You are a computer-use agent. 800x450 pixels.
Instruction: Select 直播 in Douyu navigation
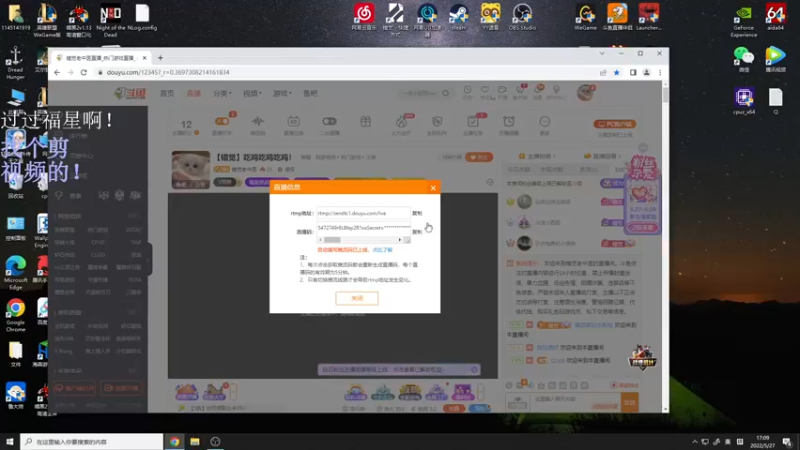193,93
